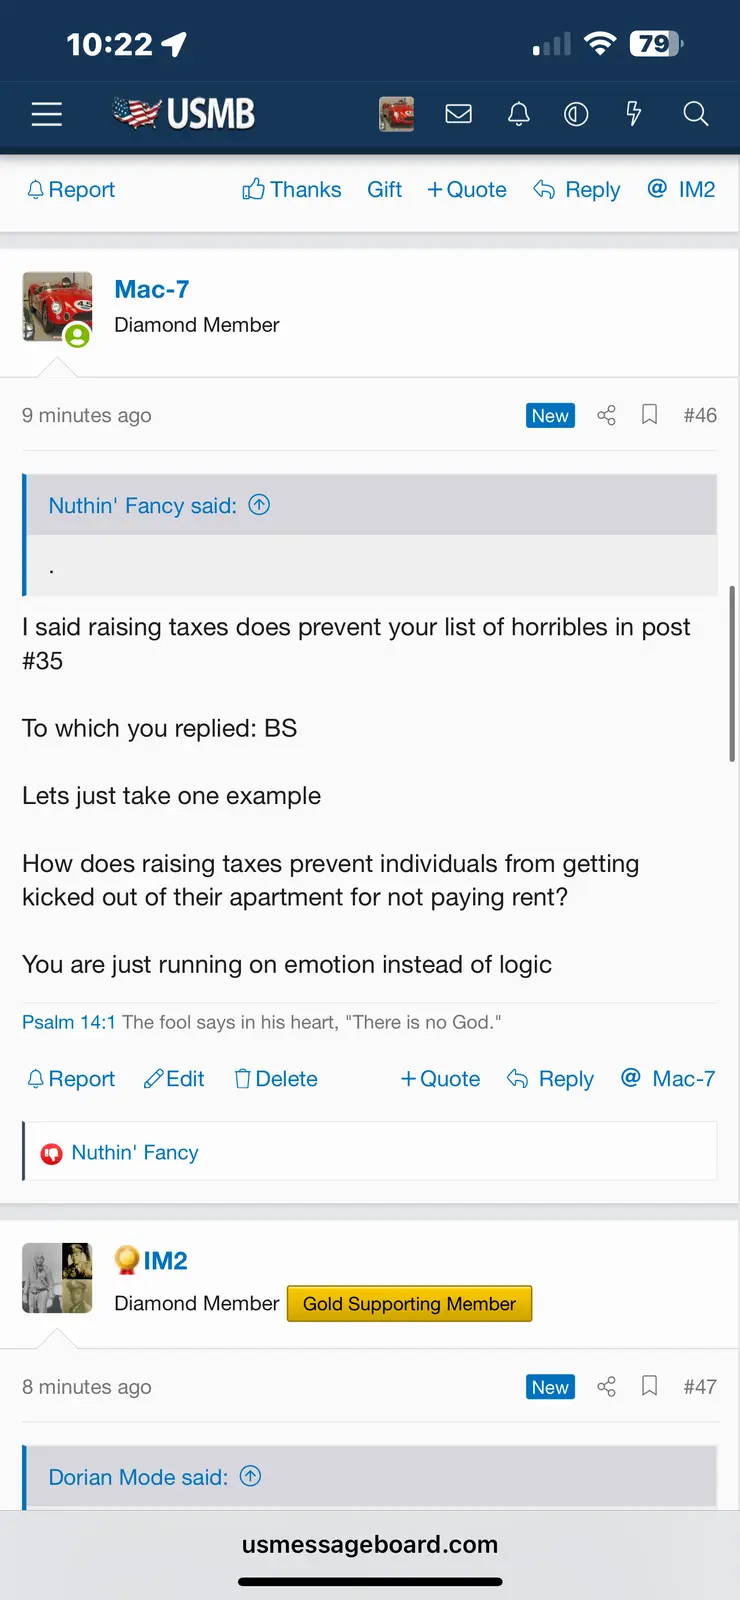Open the alerts bell icon
The image size is (740, 1600).
click(x=518, y=114)
